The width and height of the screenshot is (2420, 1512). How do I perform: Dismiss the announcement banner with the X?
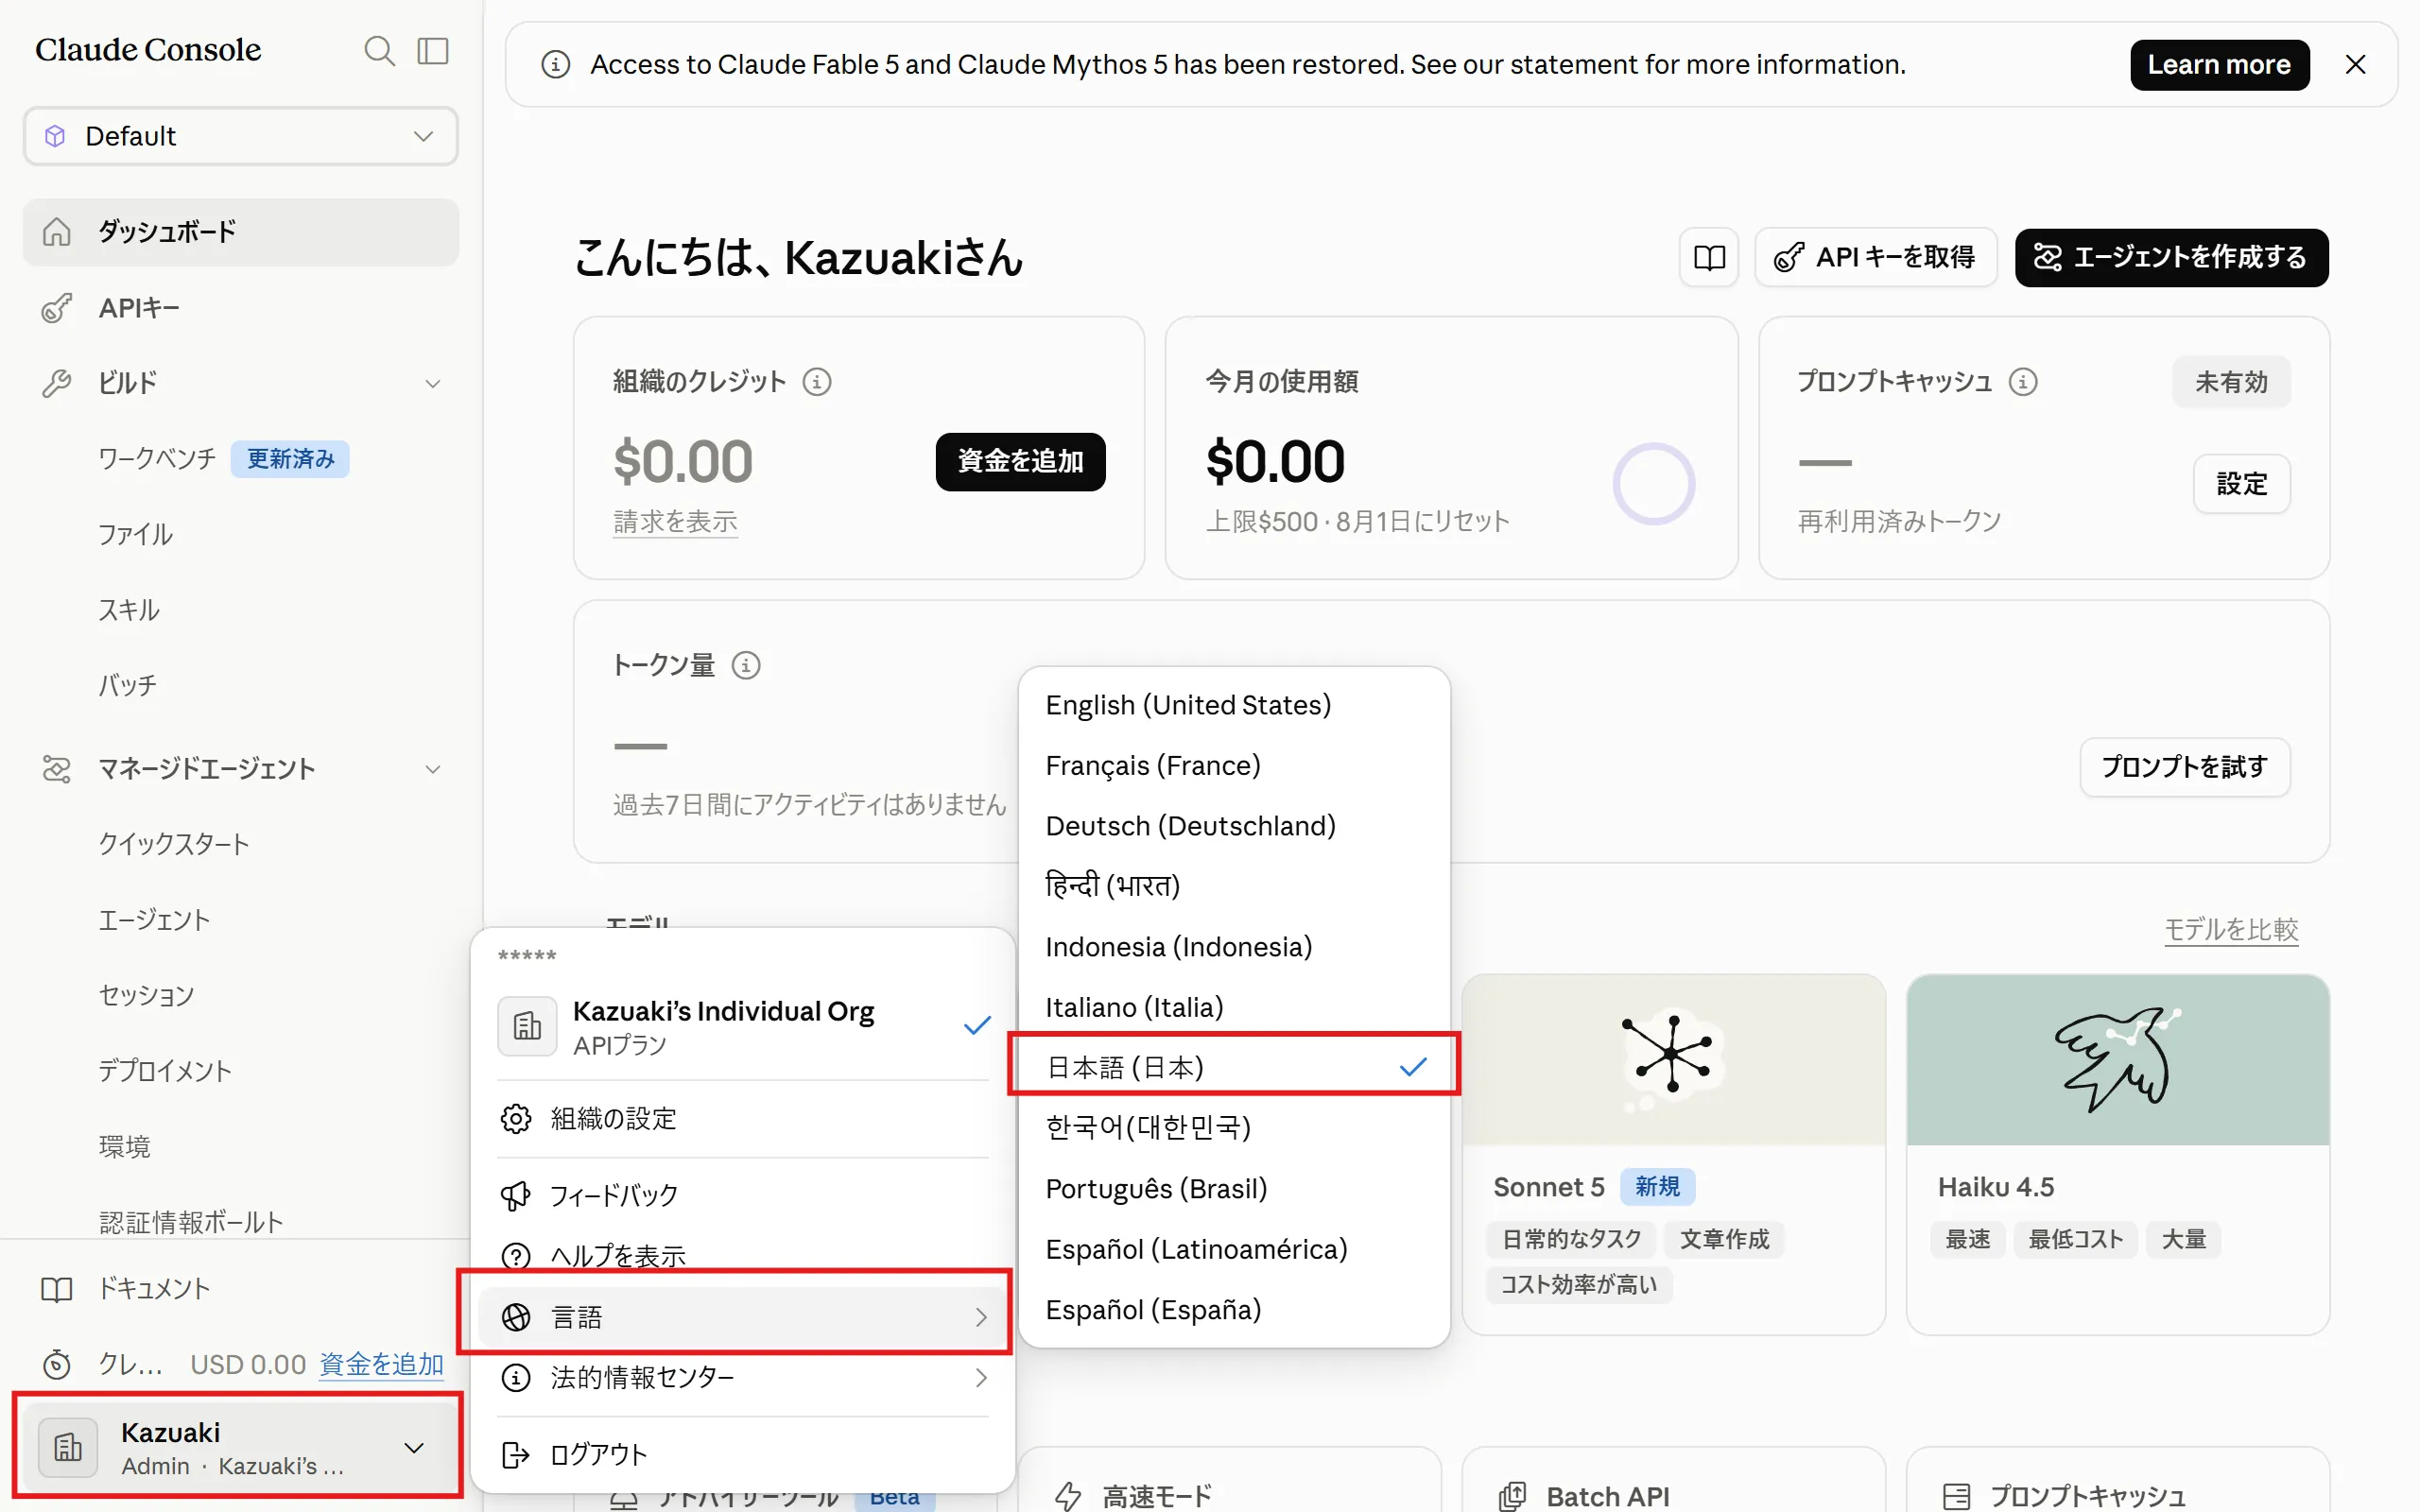coord(2355,65)
